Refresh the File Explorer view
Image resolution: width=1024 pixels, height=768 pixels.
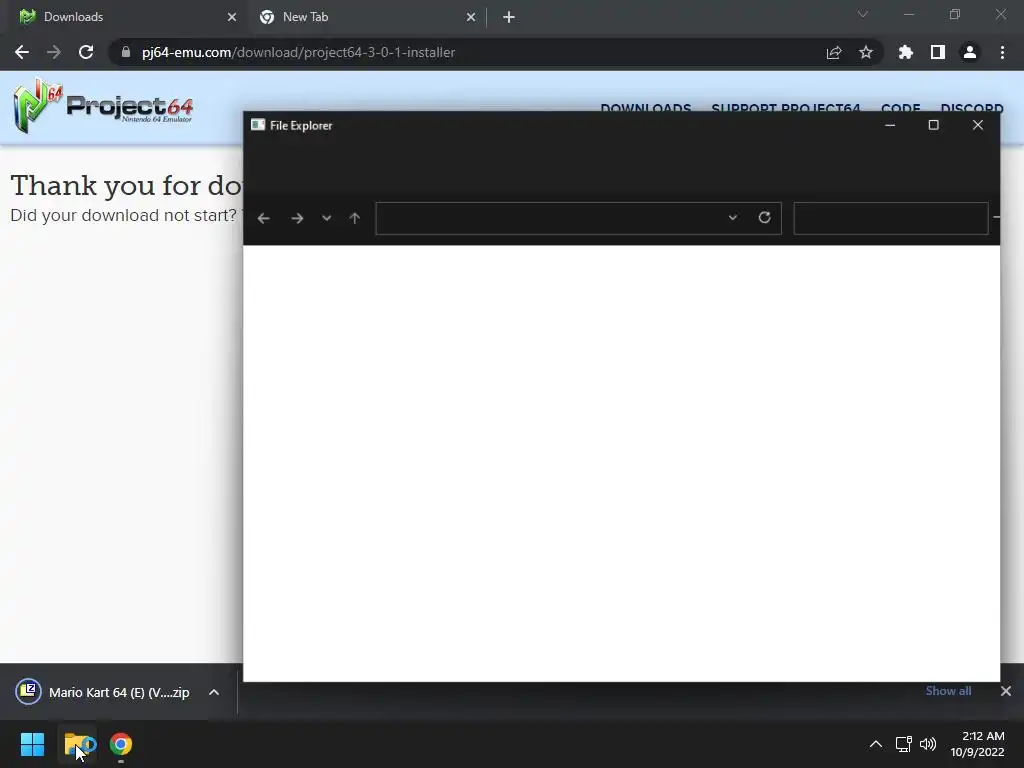coord(765,217)
